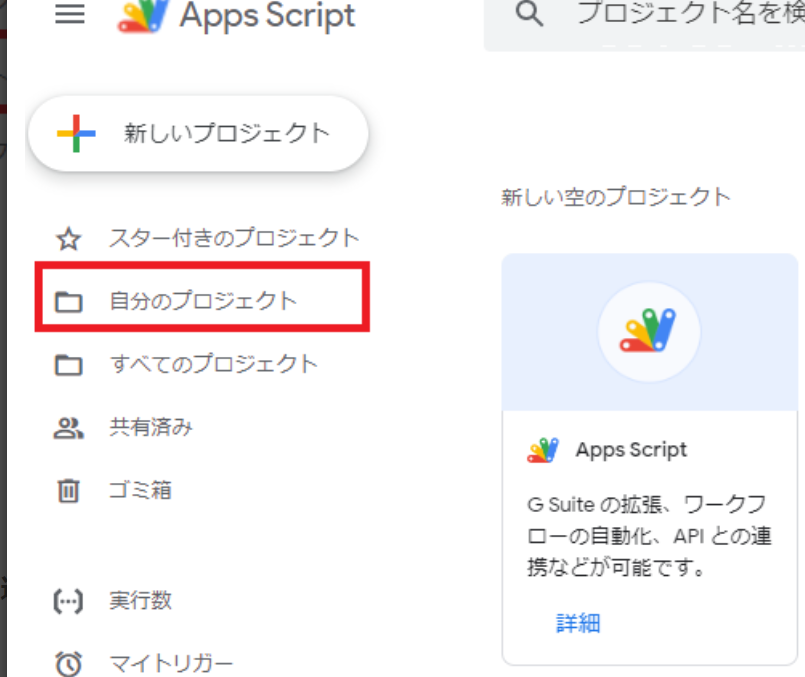The width and height of the screenshot is (805, 677).
Task: Open スター付きのプロジェクト
Action: click(x=234, y=238)
